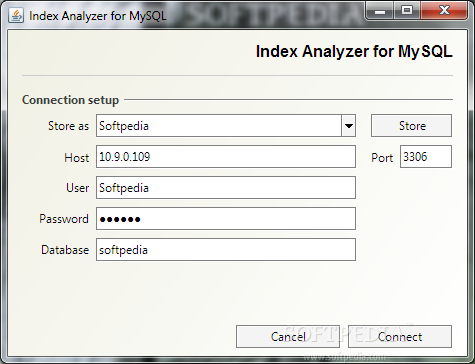
Task: Click the window title text in title bar
Action: point(98,16)
